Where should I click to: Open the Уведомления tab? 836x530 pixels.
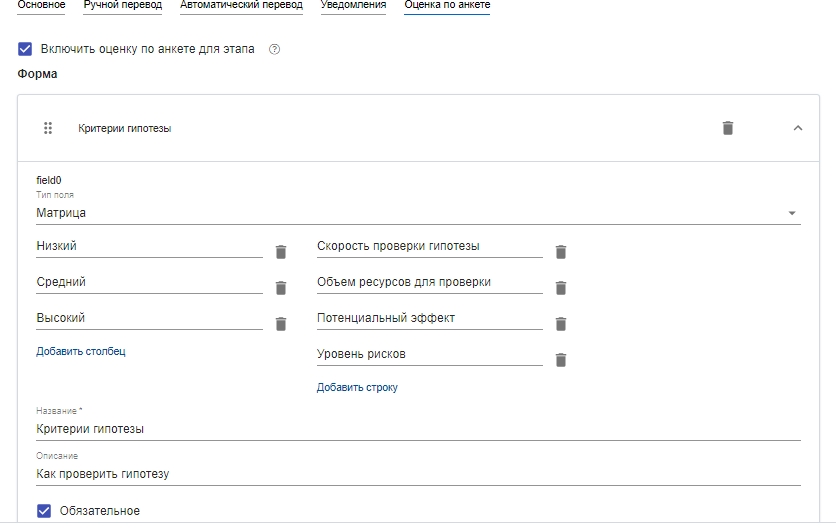[x=353, y=5]
